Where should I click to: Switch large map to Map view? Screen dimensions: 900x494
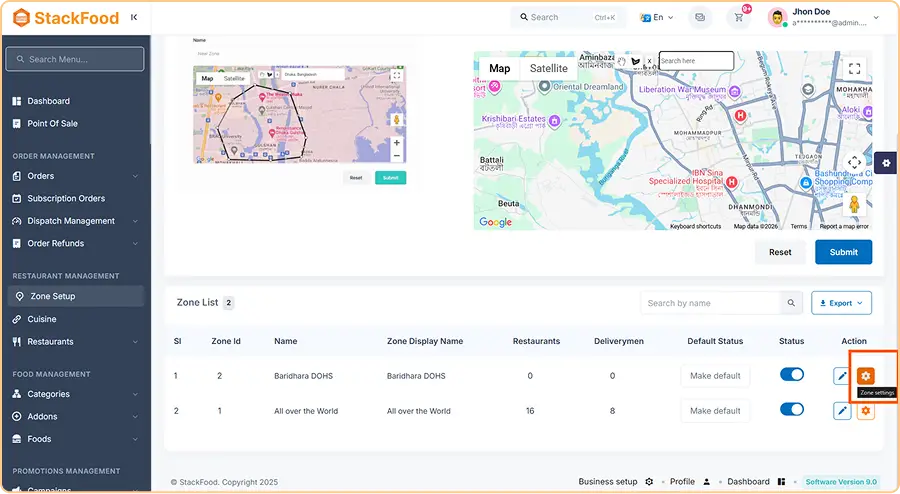coord(499,68)
